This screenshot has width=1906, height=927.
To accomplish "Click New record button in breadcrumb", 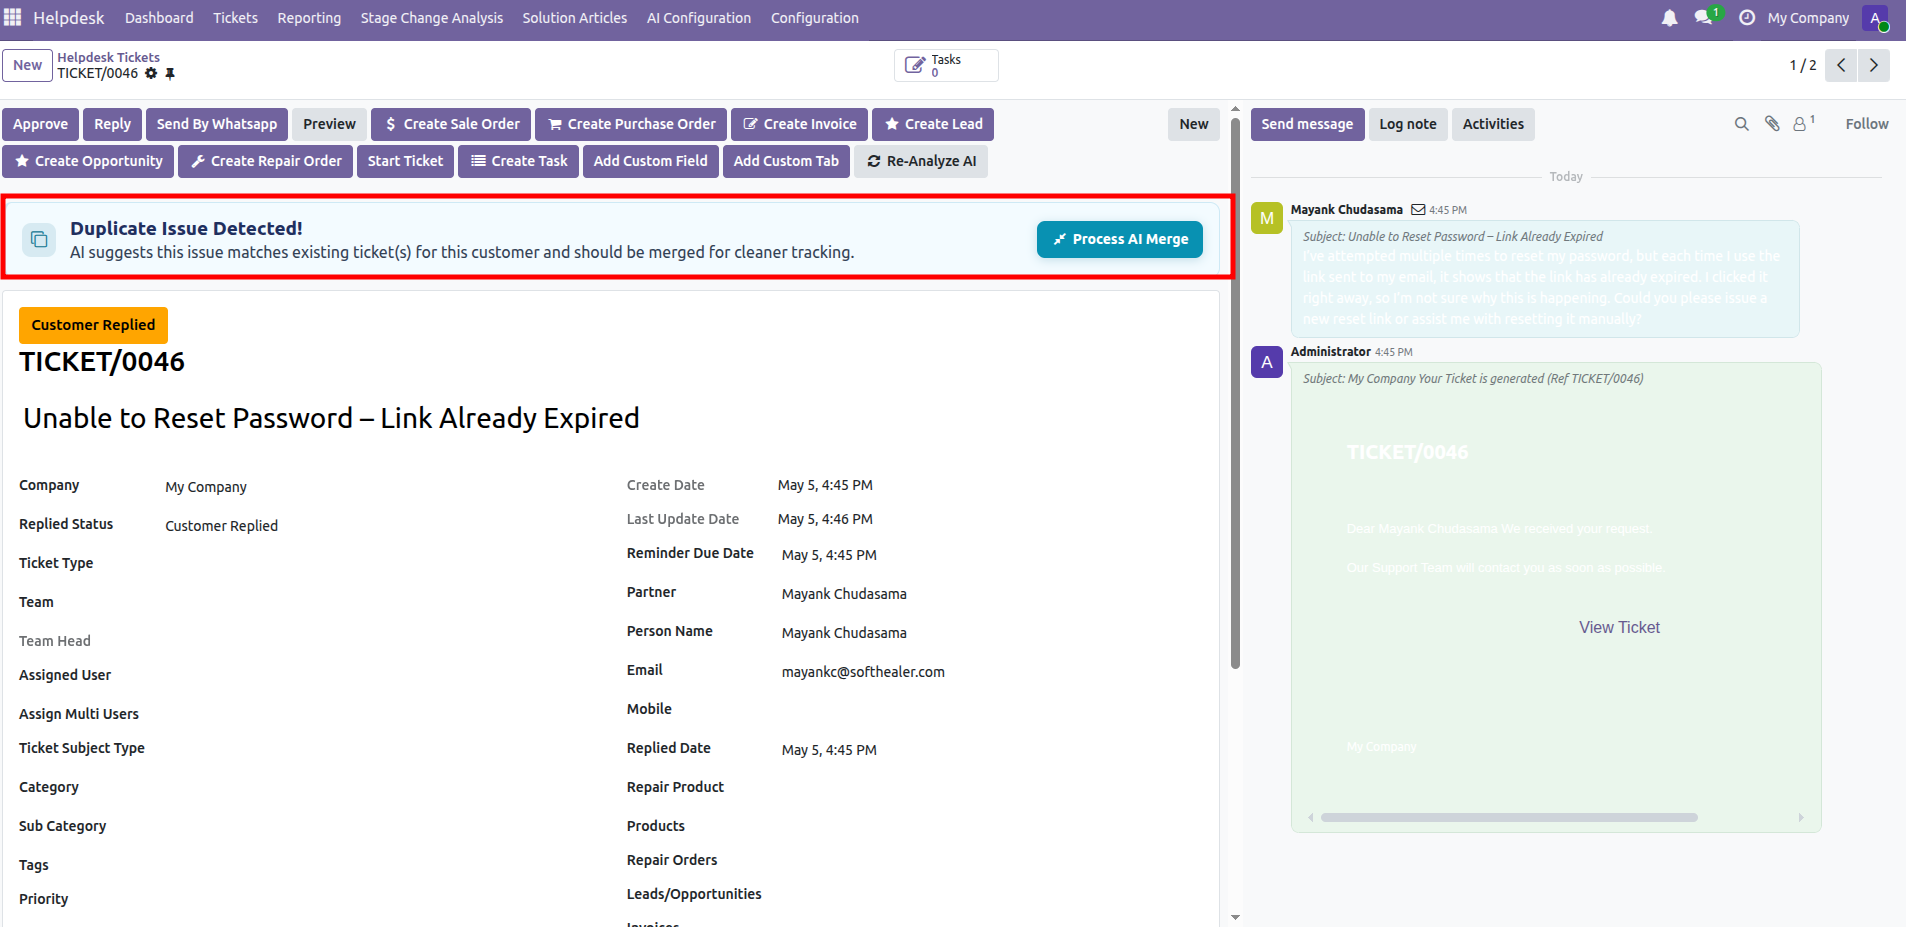I will [x=27, y=65].
